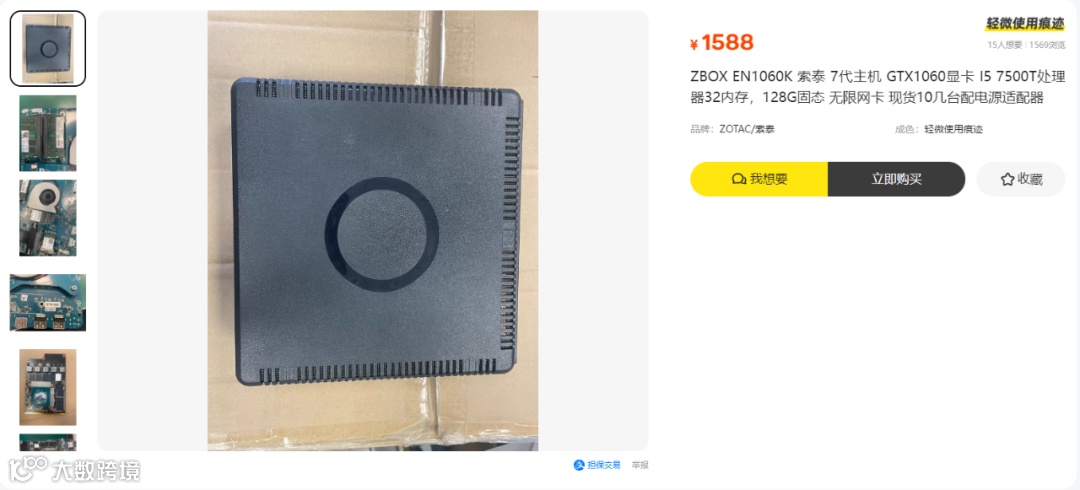1080x490 pixels.
Task: Click the partially visible last thumbnail
Action: tap(48, 442)
